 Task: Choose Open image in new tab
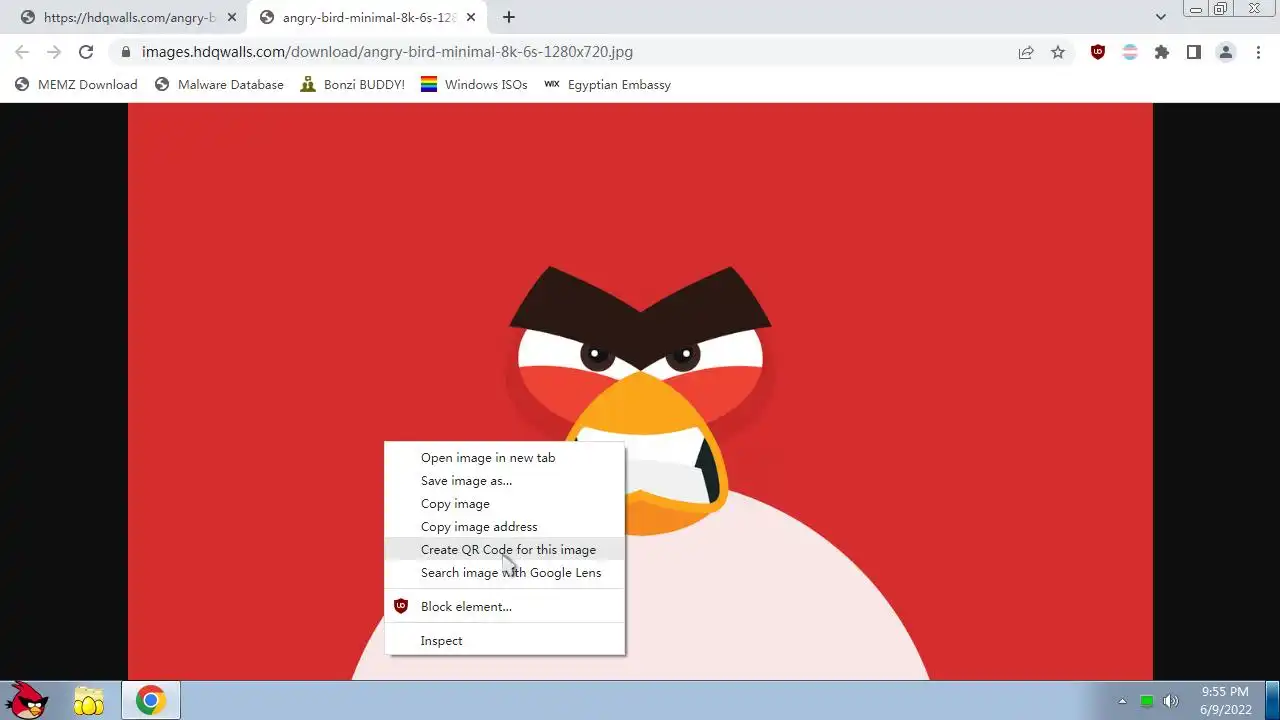pos(505,458)
